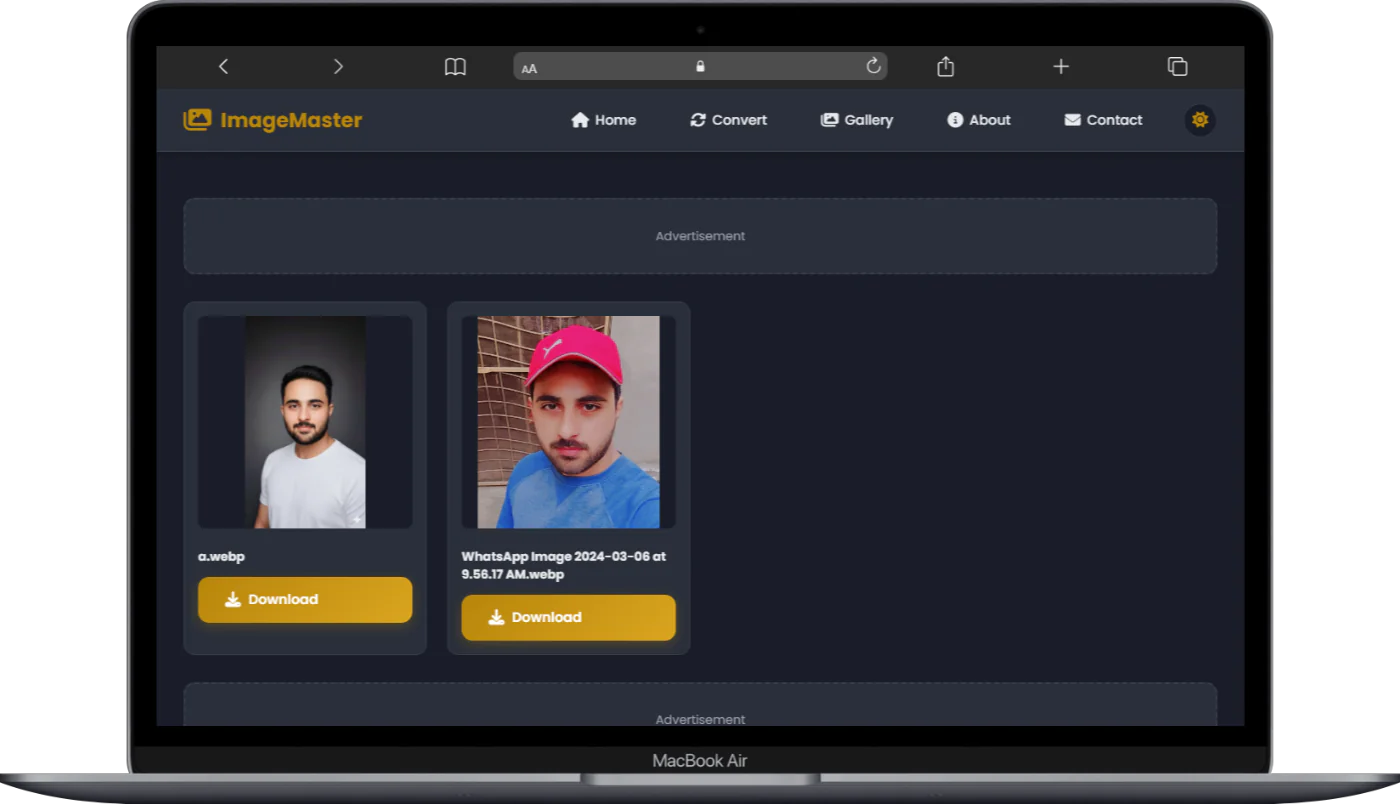1400x804 pixels.
Task: Download the WhatsApp Image webp file
Action: click(568, 617)
